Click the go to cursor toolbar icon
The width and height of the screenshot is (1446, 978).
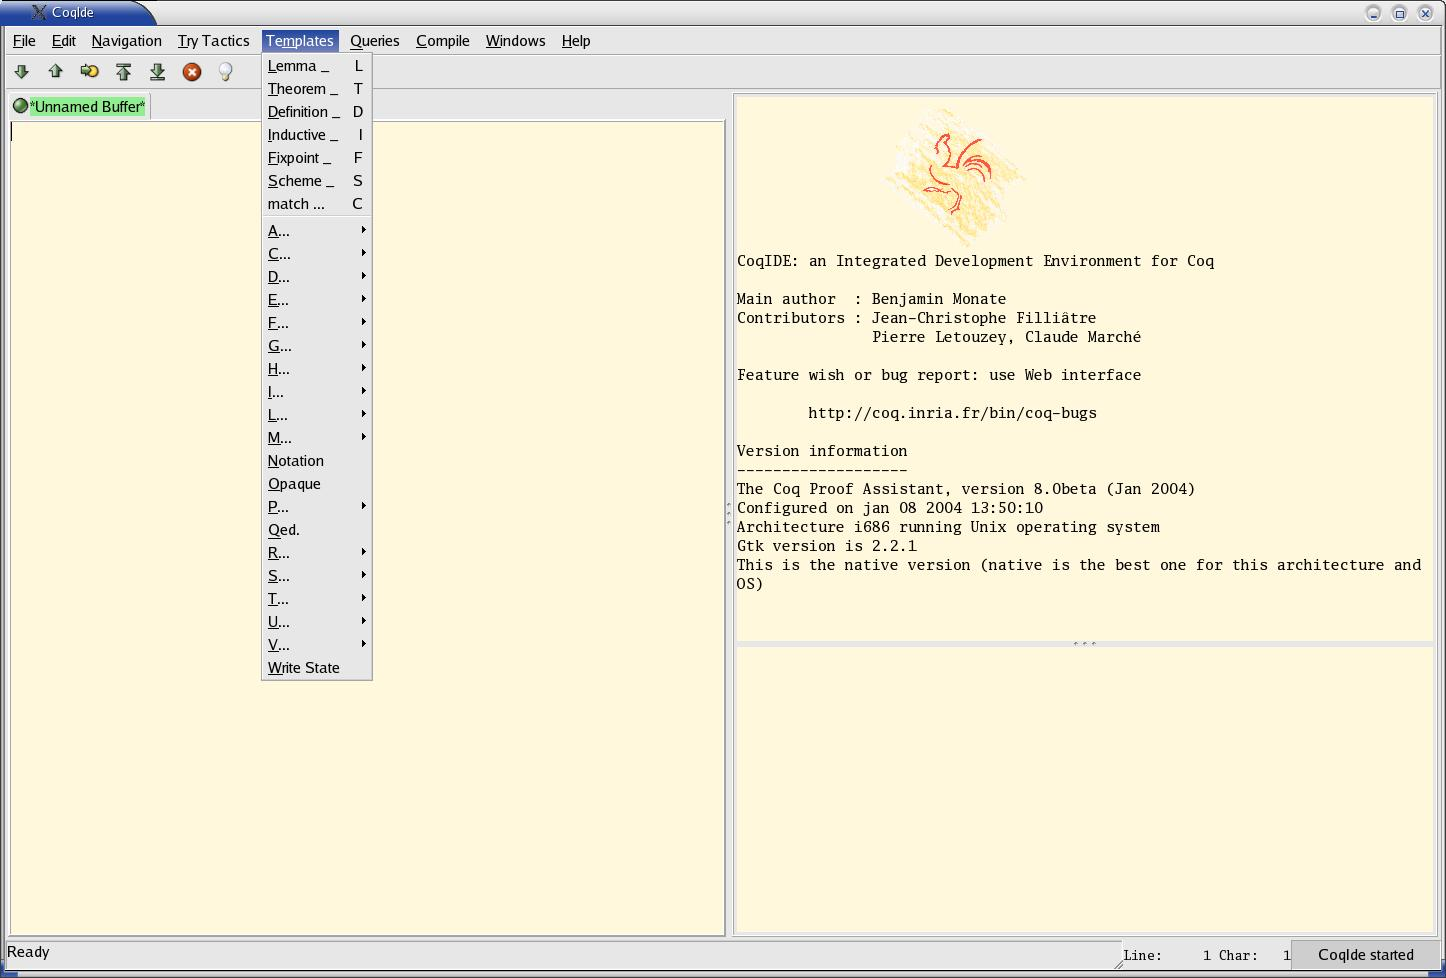coord(89,71)
